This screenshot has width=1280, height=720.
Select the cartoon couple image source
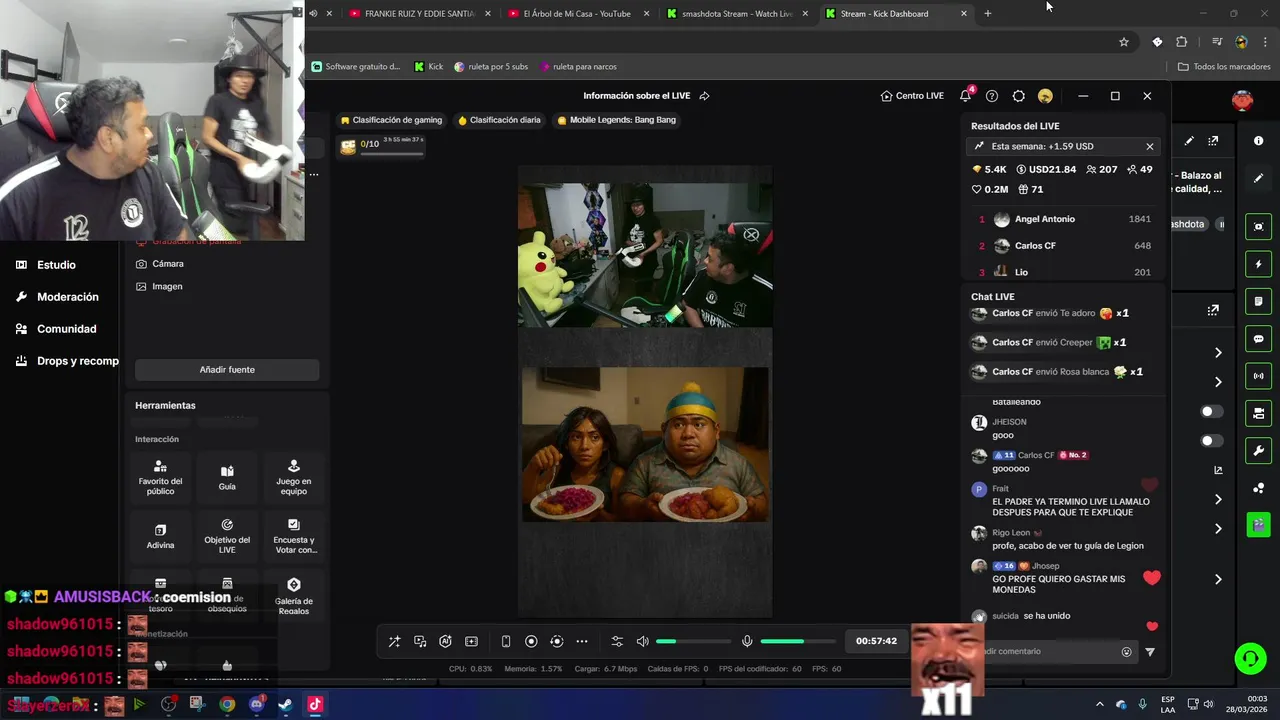pyautogui.click(x=645, y=444)
